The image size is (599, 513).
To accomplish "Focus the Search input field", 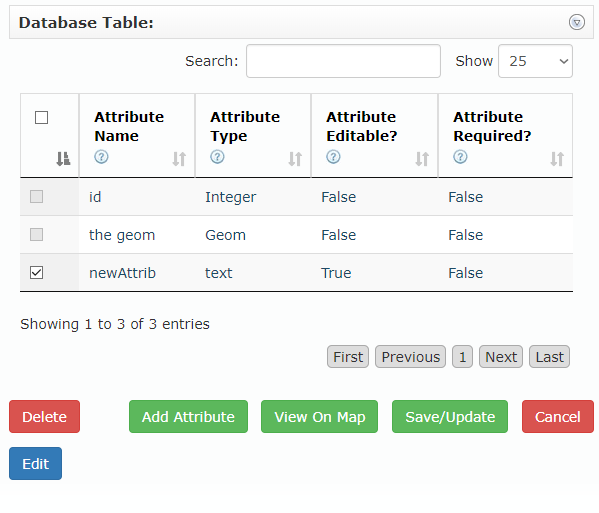I will point(343,61).
